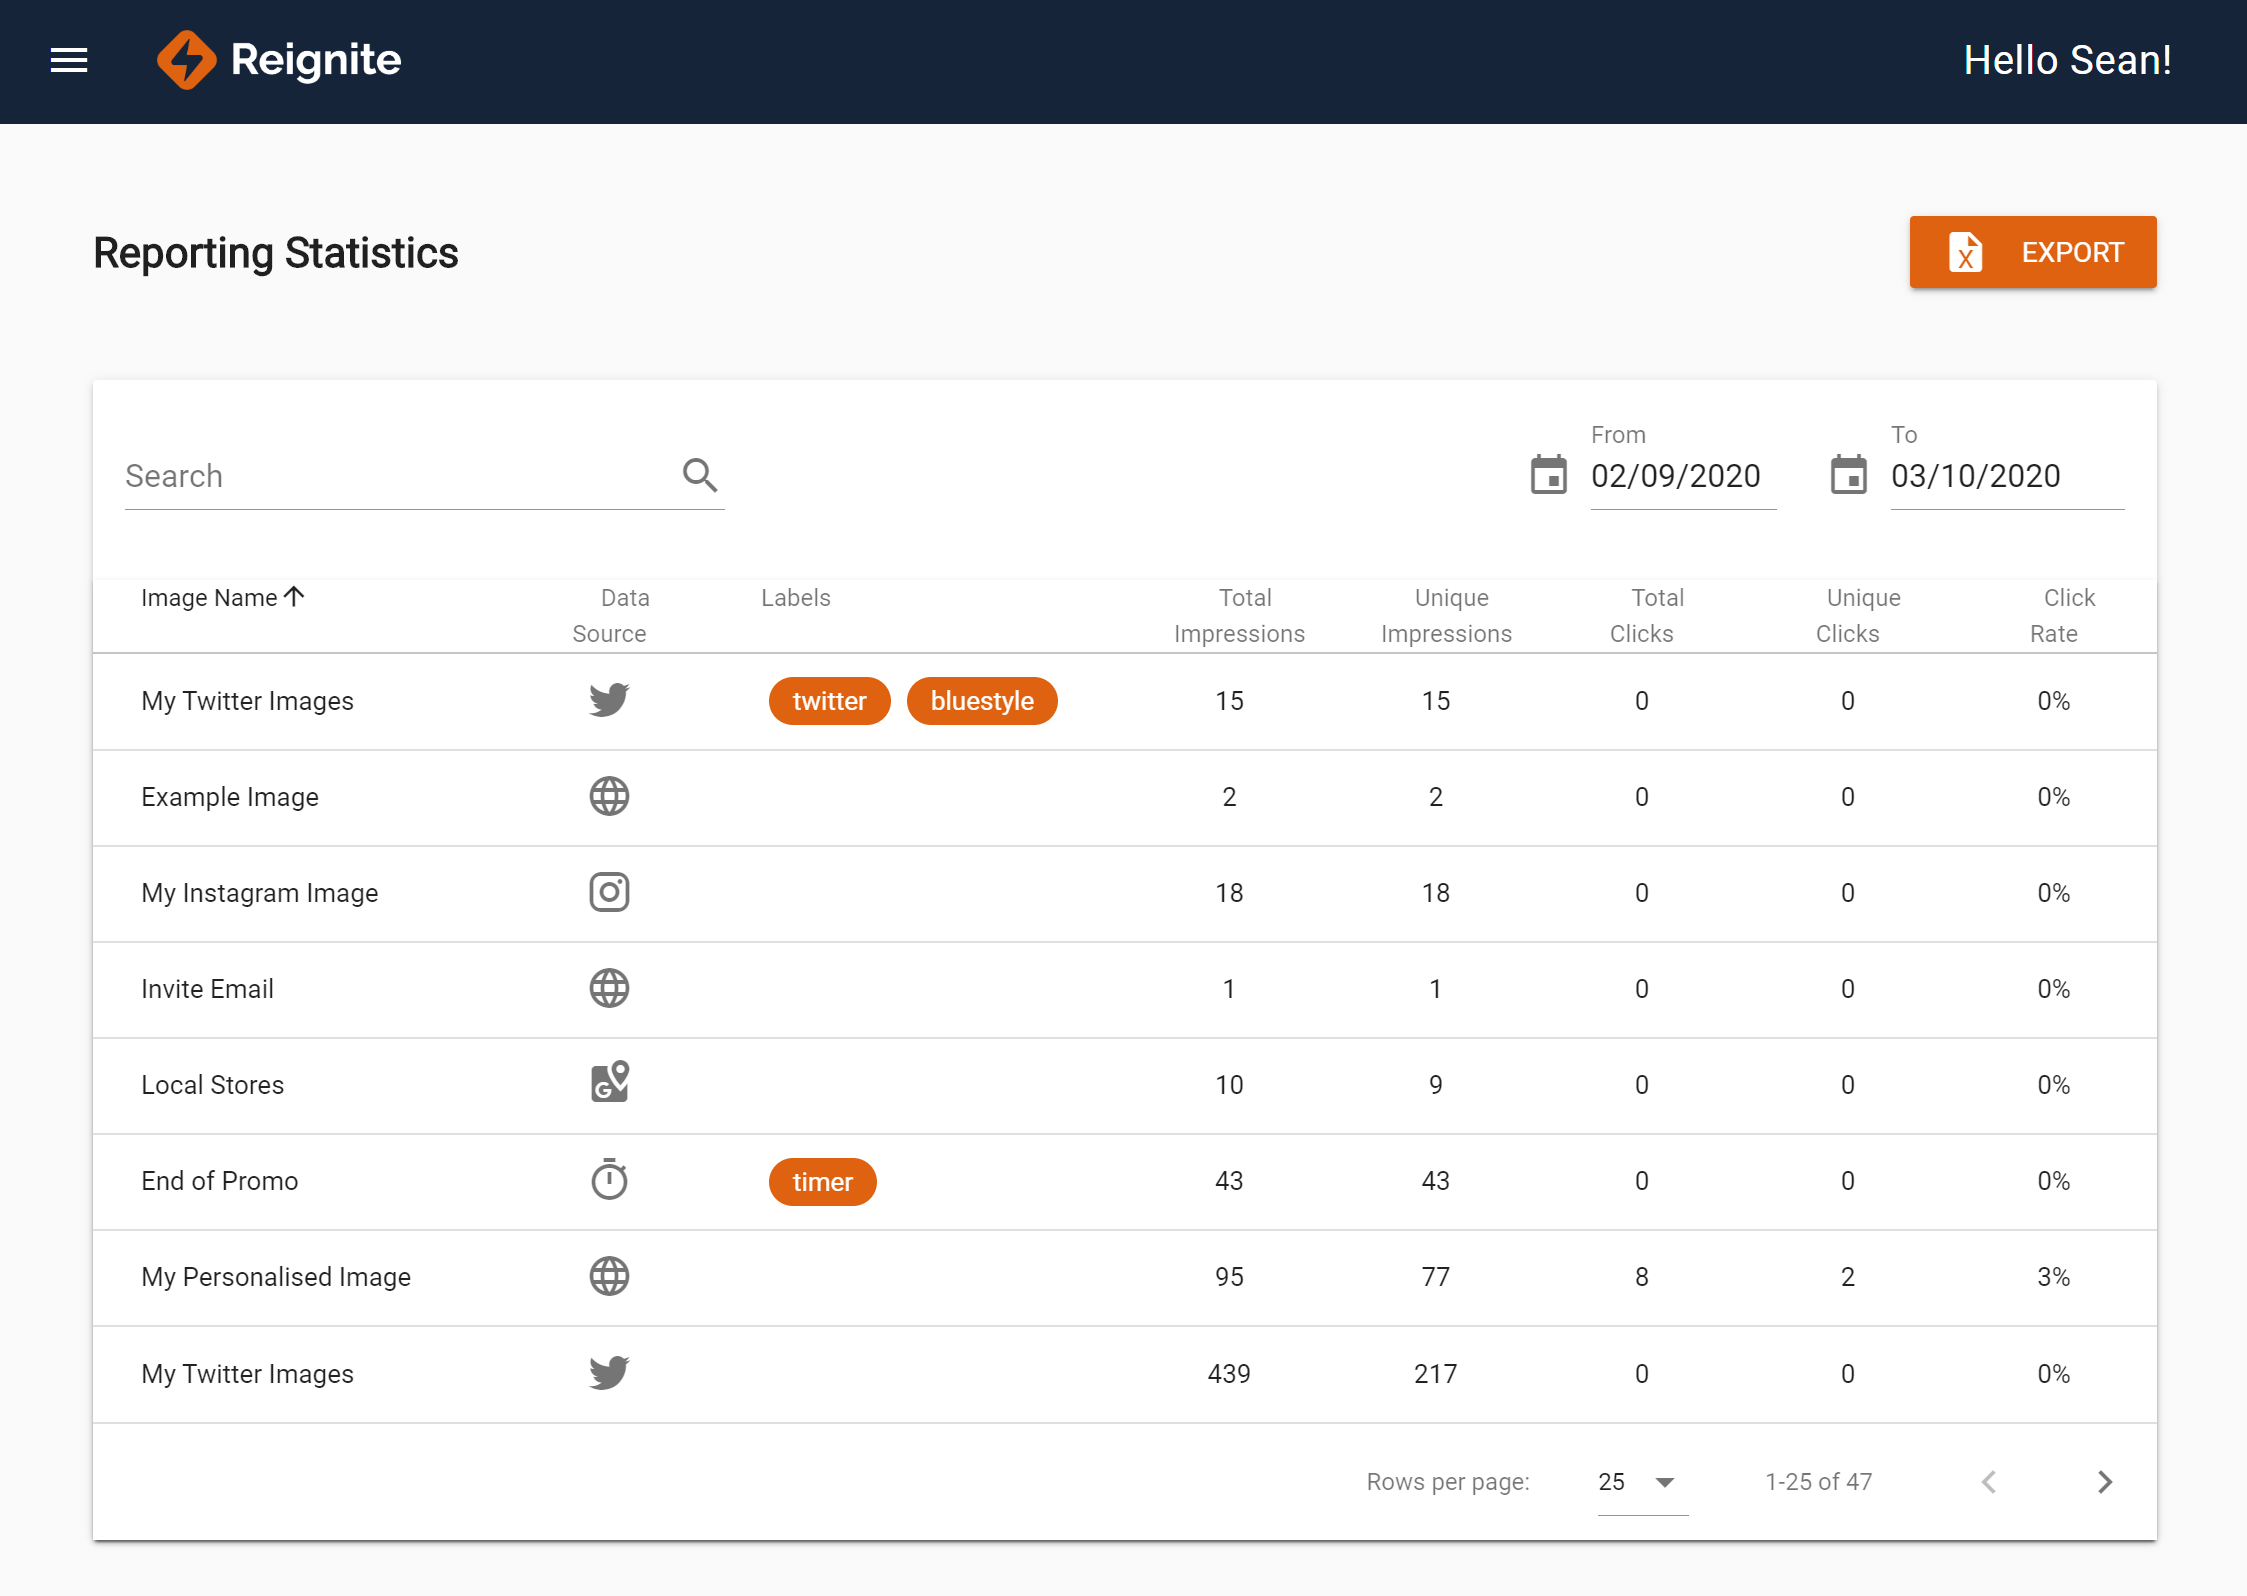Export the report via EXPORT button
Image resolution: width=2247 pixels, height=1596 pixels.
[x=2032, y=252]
